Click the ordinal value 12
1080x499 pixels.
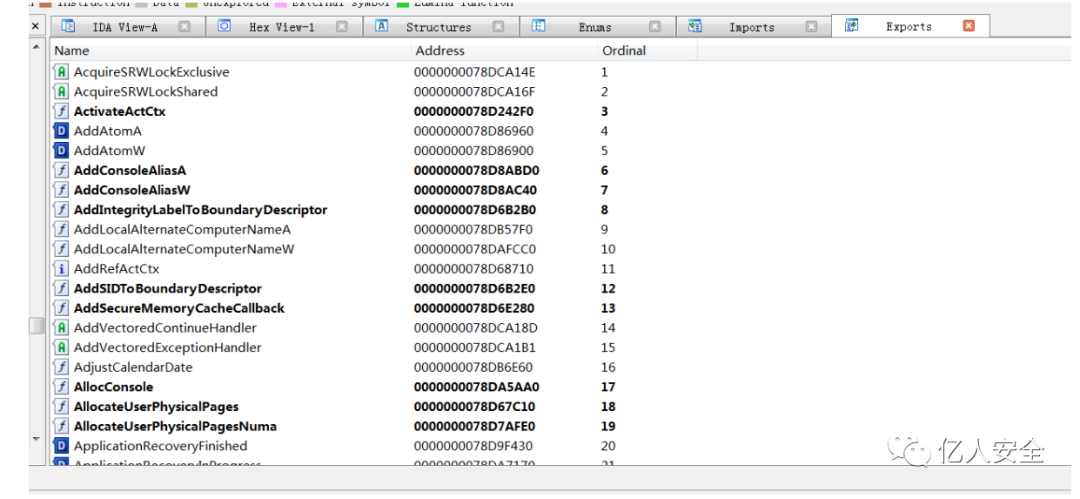click(608, 288)
